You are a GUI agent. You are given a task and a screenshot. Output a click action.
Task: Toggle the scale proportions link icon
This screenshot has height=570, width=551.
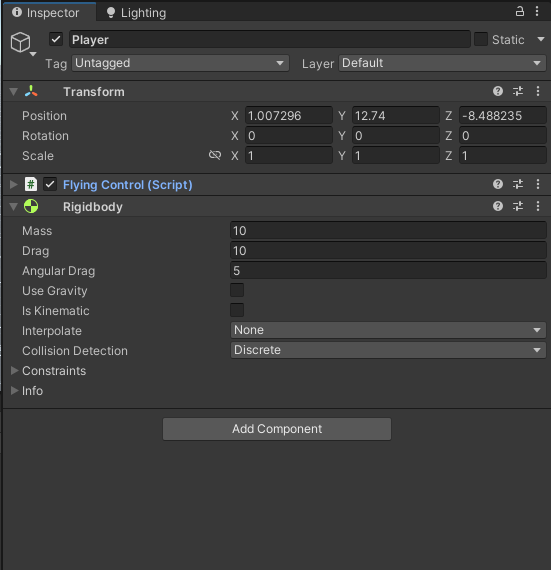pyautogui.click(x=215, y=155)
